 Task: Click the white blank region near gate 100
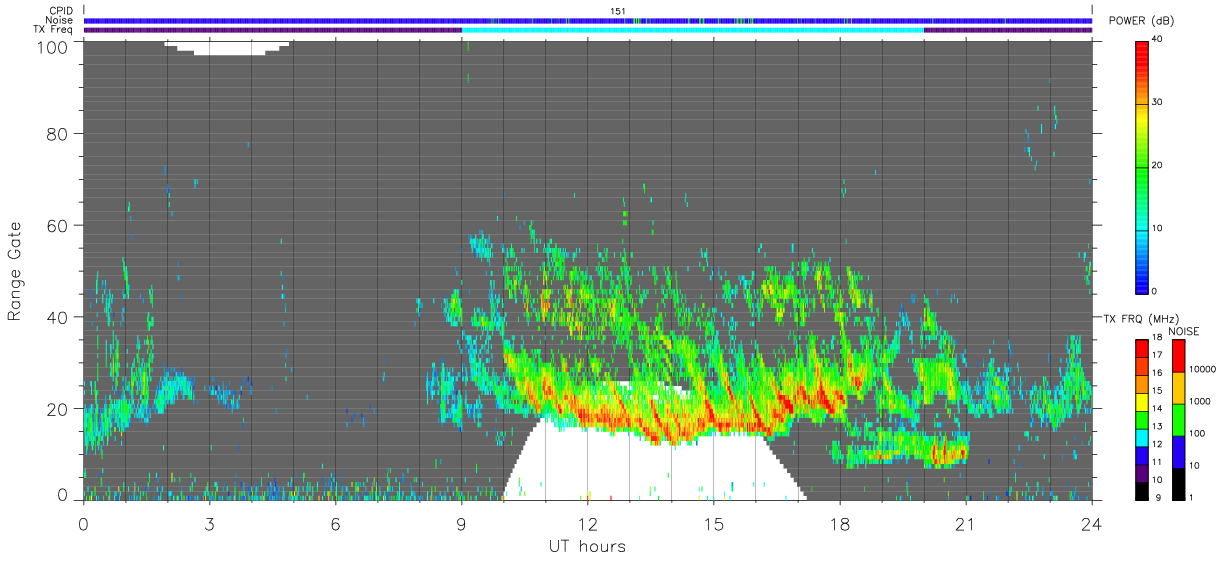point(228,46)
